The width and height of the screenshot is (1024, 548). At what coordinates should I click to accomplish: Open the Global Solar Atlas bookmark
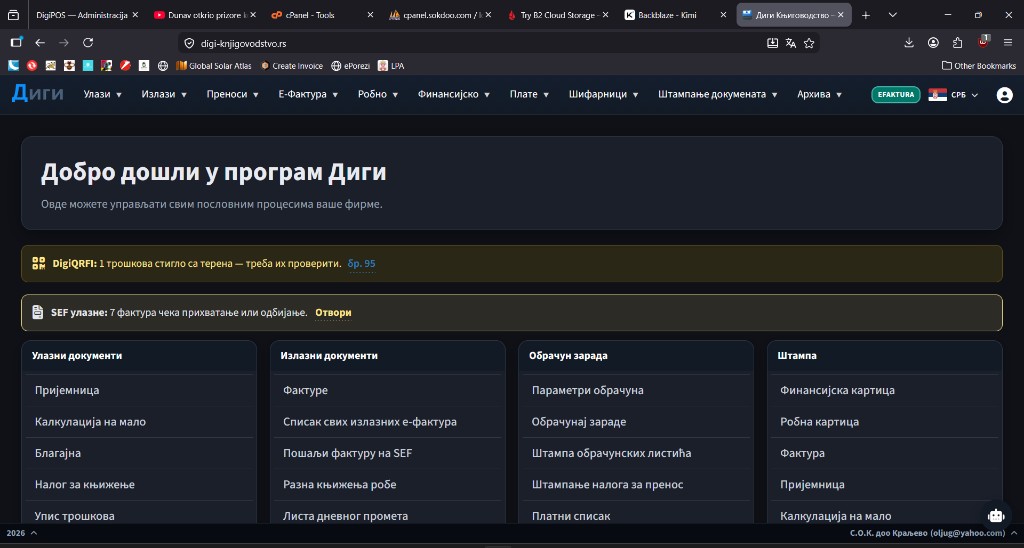point(214,66)
